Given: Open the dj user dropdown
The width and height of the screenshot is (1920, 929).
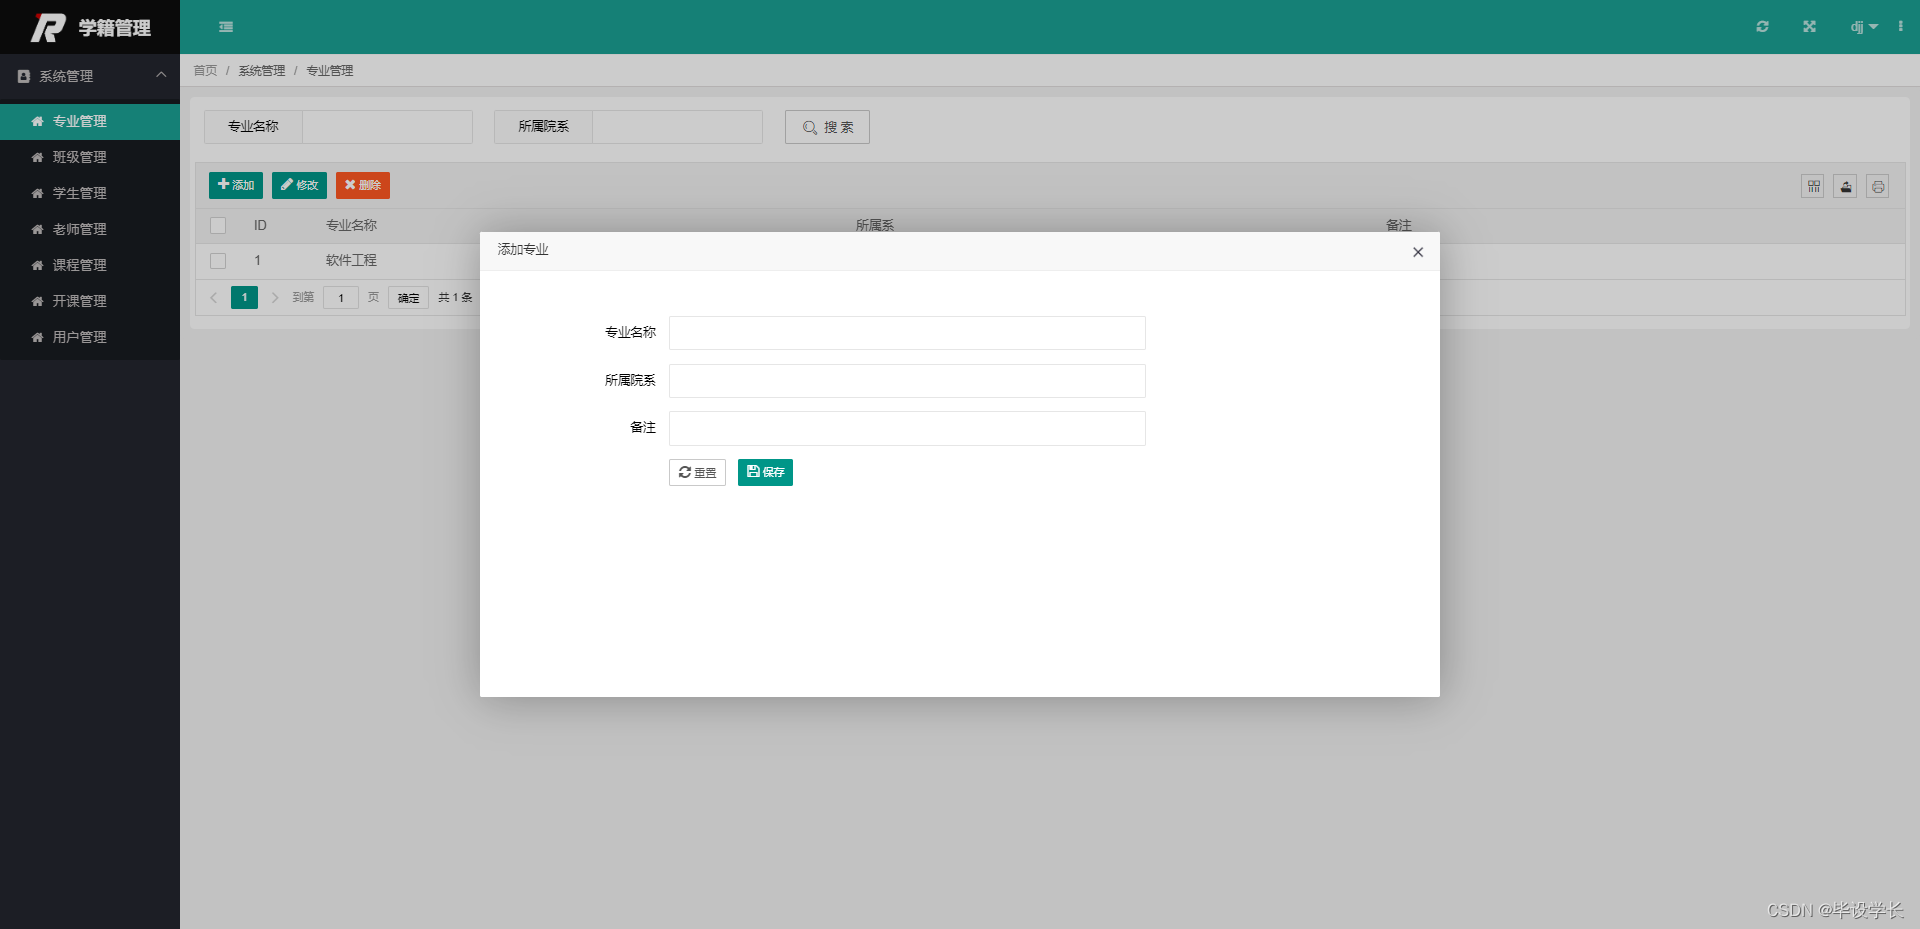Looking at the screenshot, I should click(1863, 27).
